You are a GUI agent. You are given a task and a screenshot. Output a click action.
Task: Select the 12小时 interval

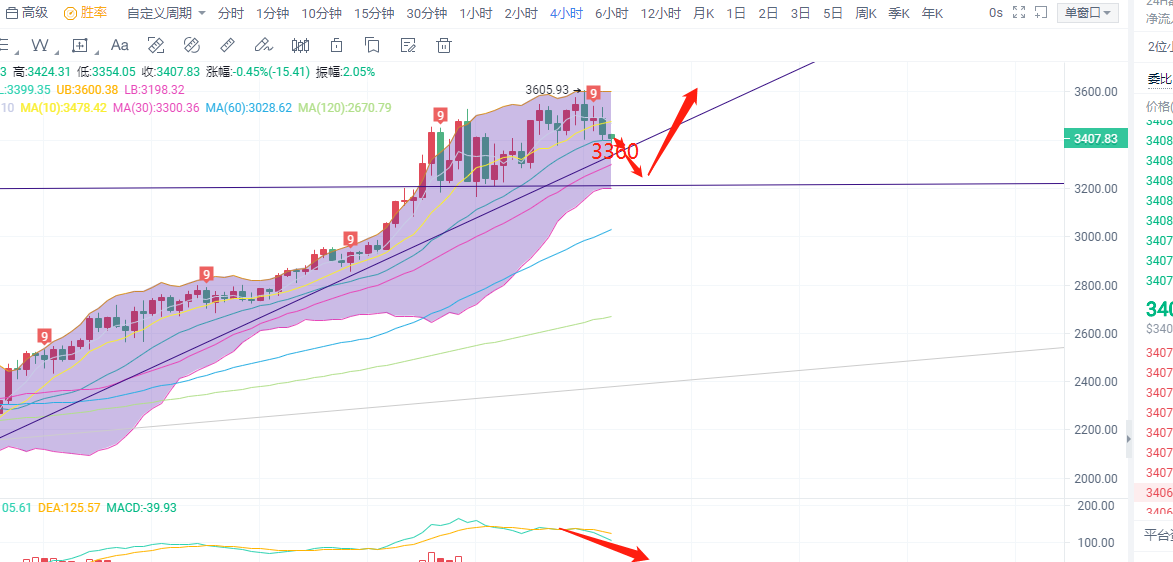661,13
